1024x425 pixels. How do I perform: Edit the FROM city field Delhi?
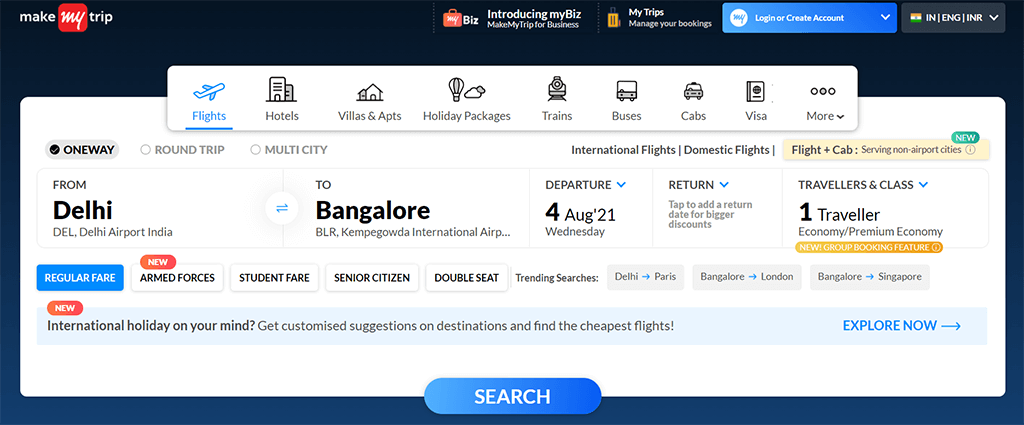pyautogui.click(x=160, y=208)
